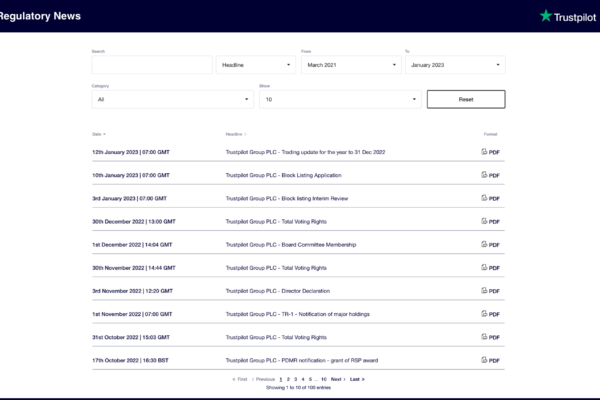
Task: Open the To date dropdown showing January 2023
Action: point(455,65)
